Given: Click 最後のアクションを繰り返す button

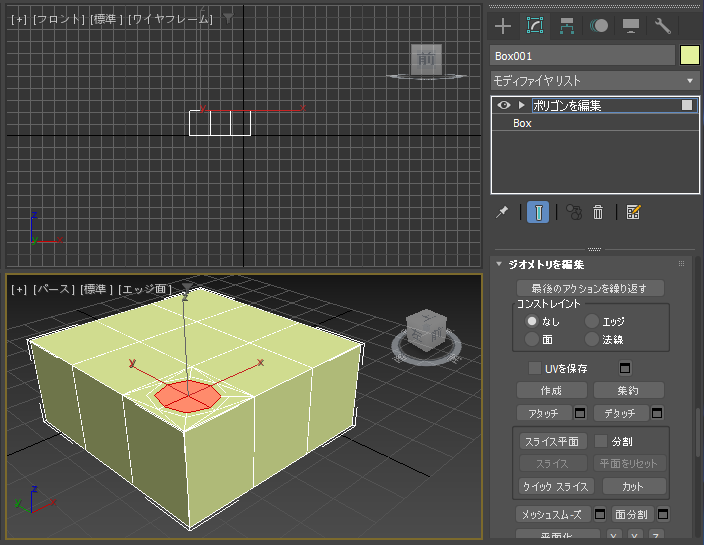Looking at the screenshot, I should pos(590,288).
